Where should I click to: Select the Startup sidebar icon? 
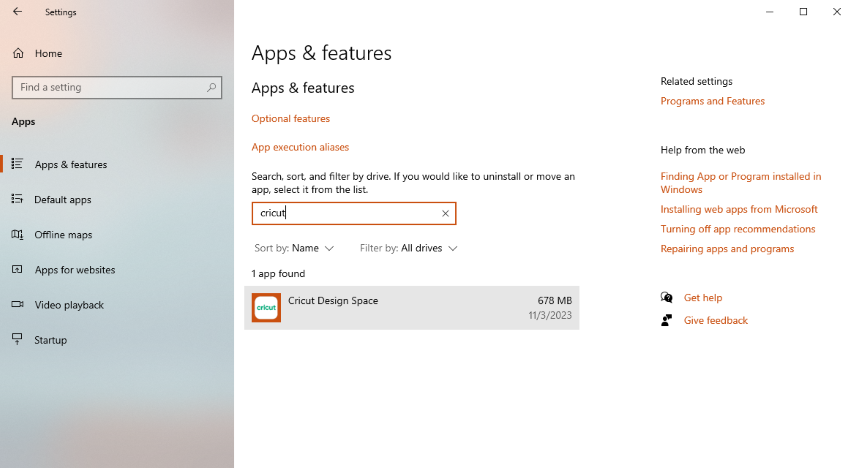[17, 339]
